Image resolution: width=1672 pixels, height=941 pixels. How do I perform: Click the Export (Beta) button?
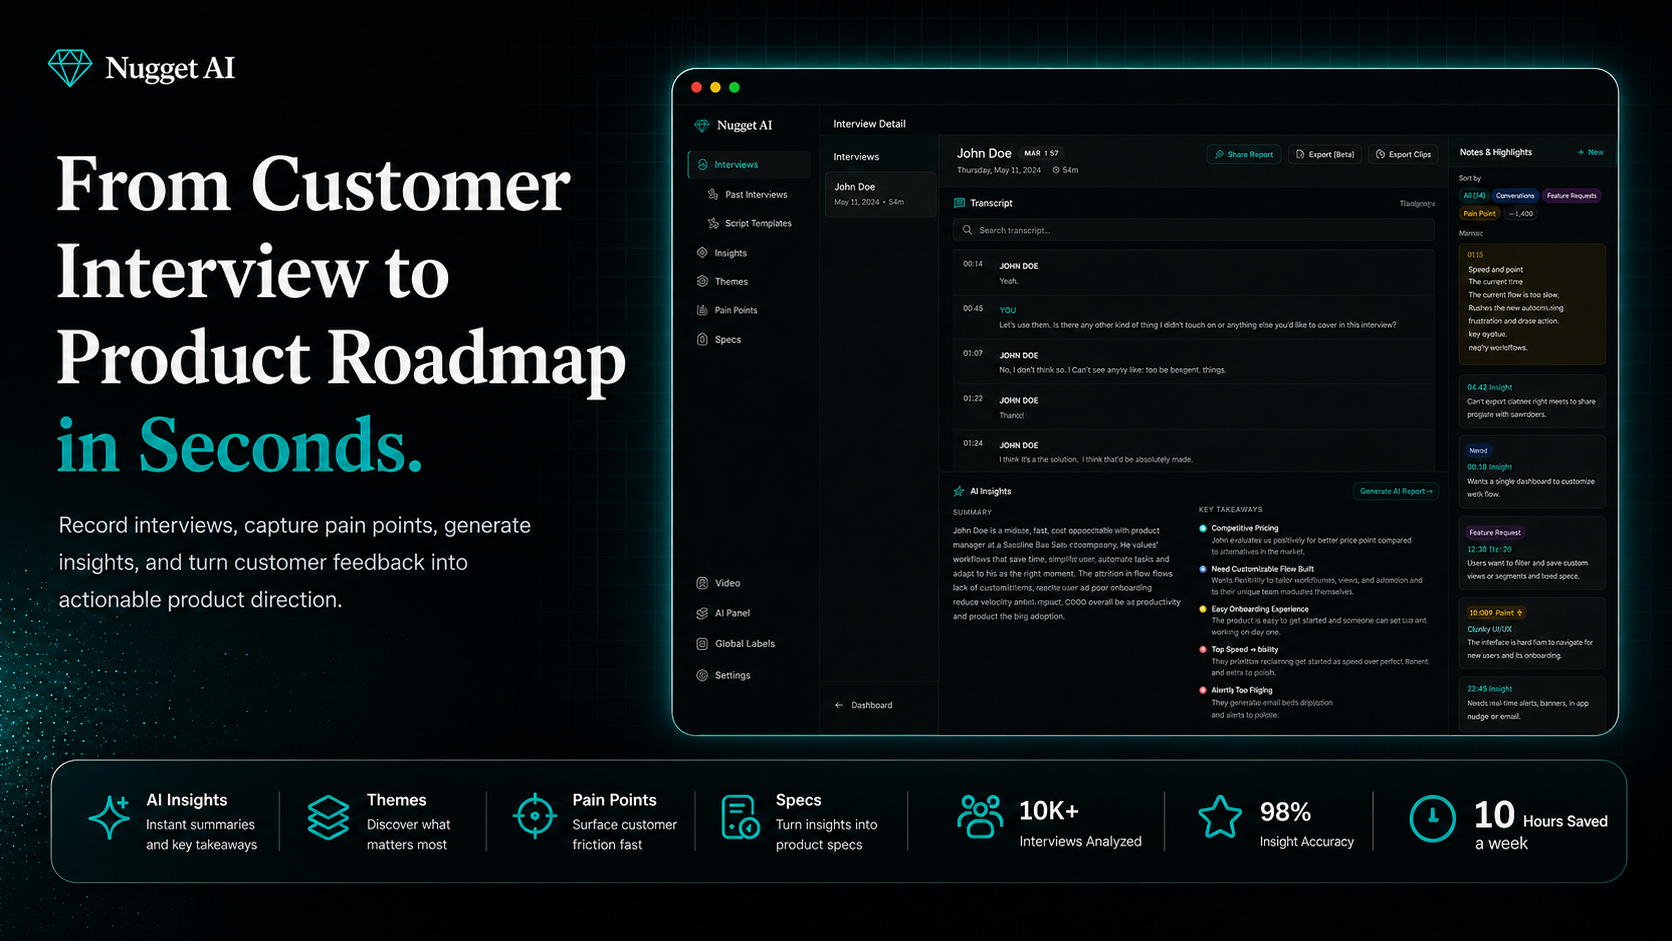pyautogui.click(x=1325, y=154)
